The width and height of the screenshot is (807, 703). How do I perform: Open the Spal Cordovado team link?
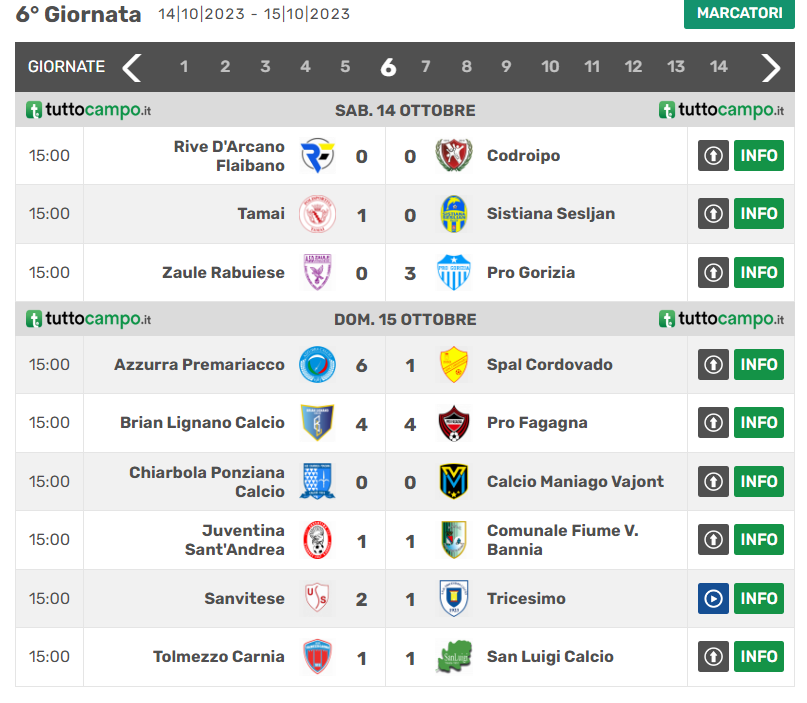(550, 364)
